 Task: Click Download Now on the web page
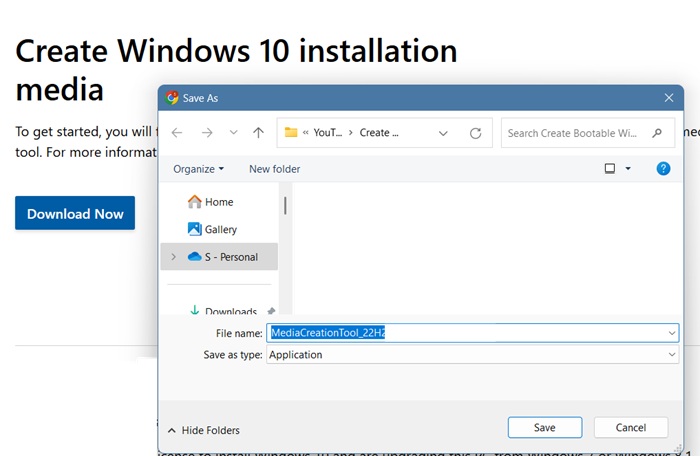tap(75, 213)
